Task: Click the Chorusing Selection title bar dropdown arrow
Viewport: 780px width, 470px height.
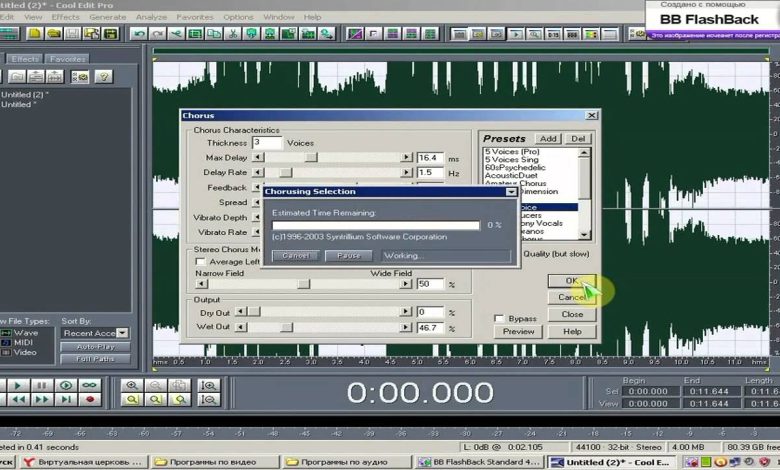Action: click(511, 191)
